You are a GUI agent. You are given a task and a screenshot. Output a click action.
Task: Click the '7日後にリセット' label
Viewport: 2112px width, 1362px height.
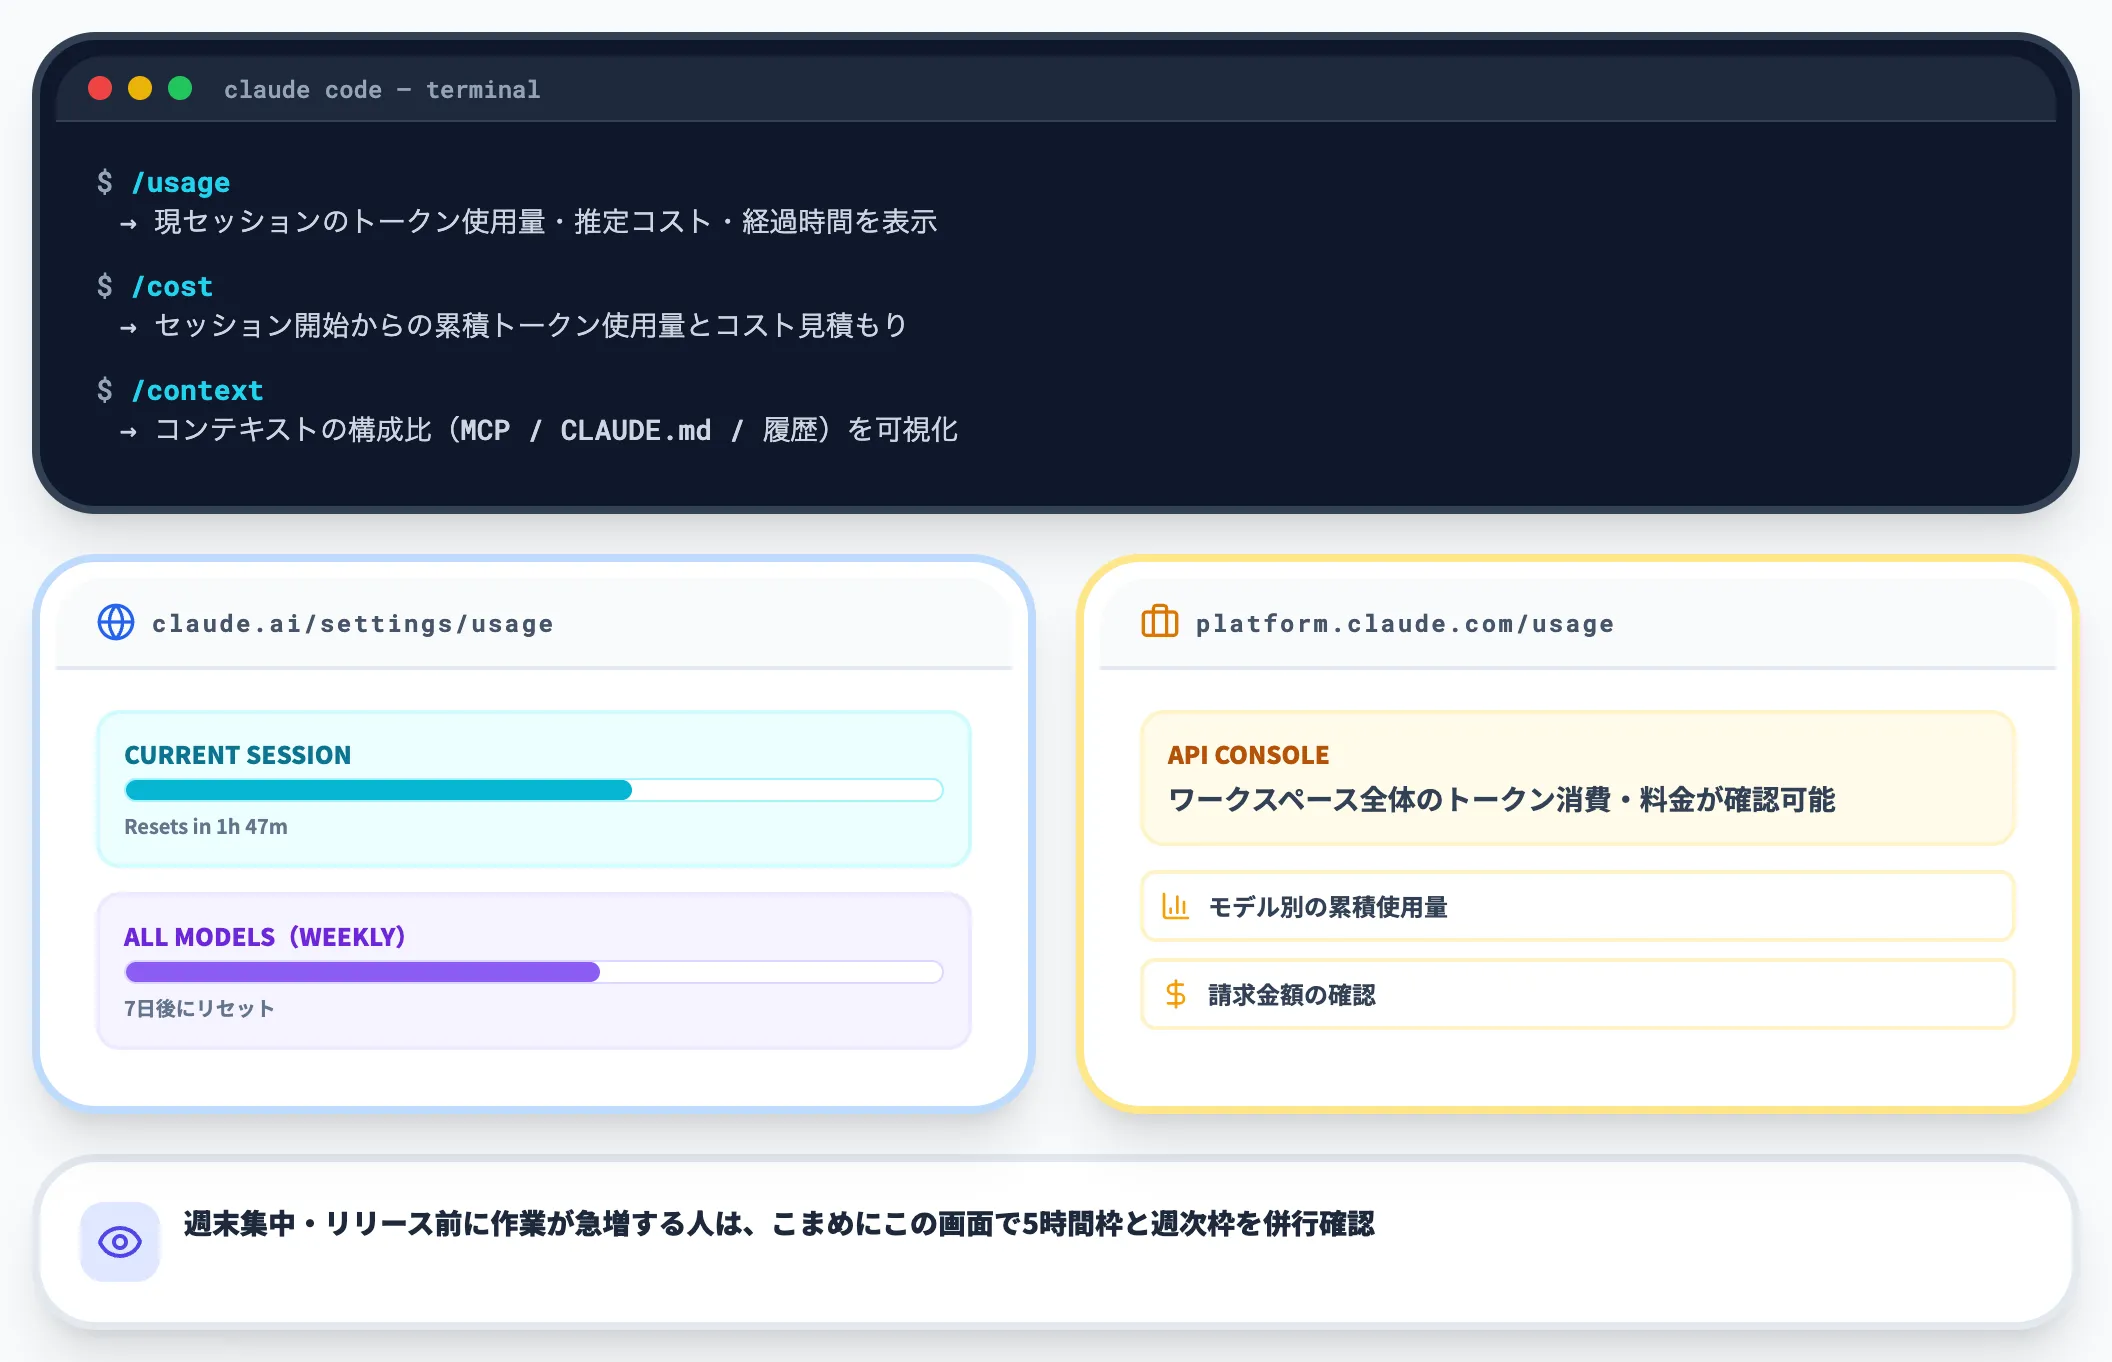[x=199, y=1009]
